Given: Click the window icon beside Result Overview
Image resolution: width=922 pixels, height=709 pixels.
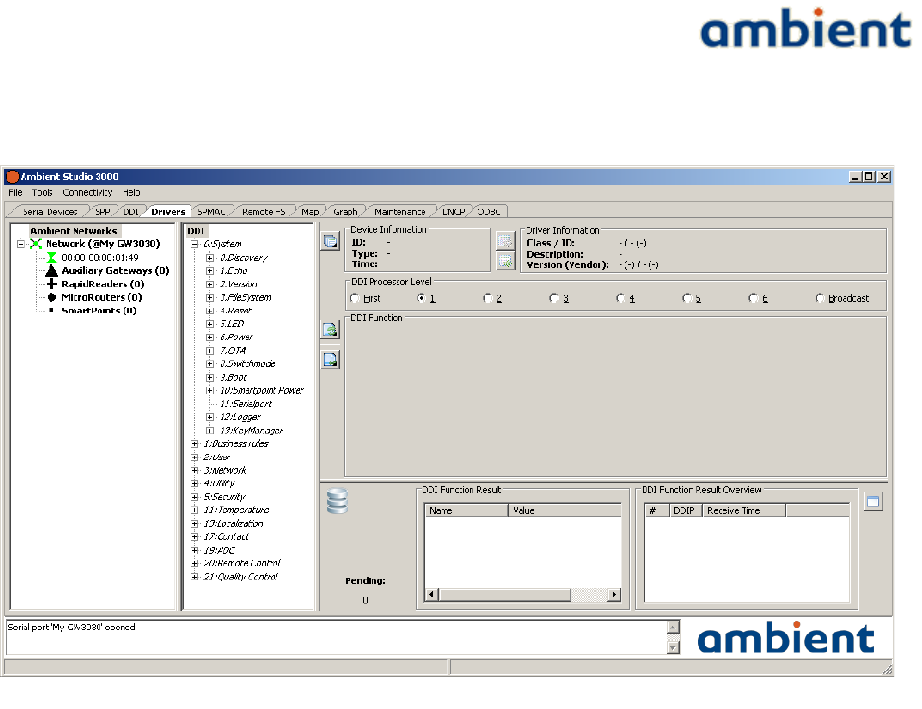Looking at the screenshot, I should (873, 502).
